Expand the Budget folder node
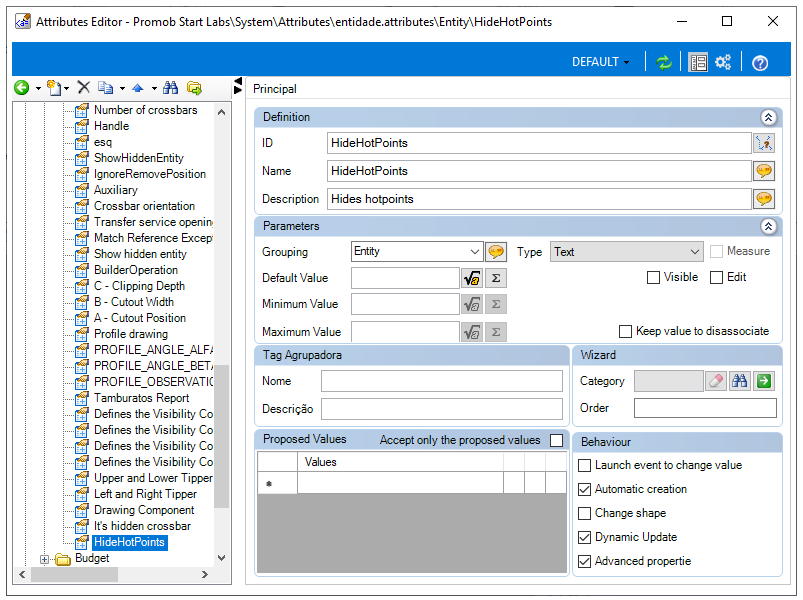This screenshot has width=803, height=600. 45,560
